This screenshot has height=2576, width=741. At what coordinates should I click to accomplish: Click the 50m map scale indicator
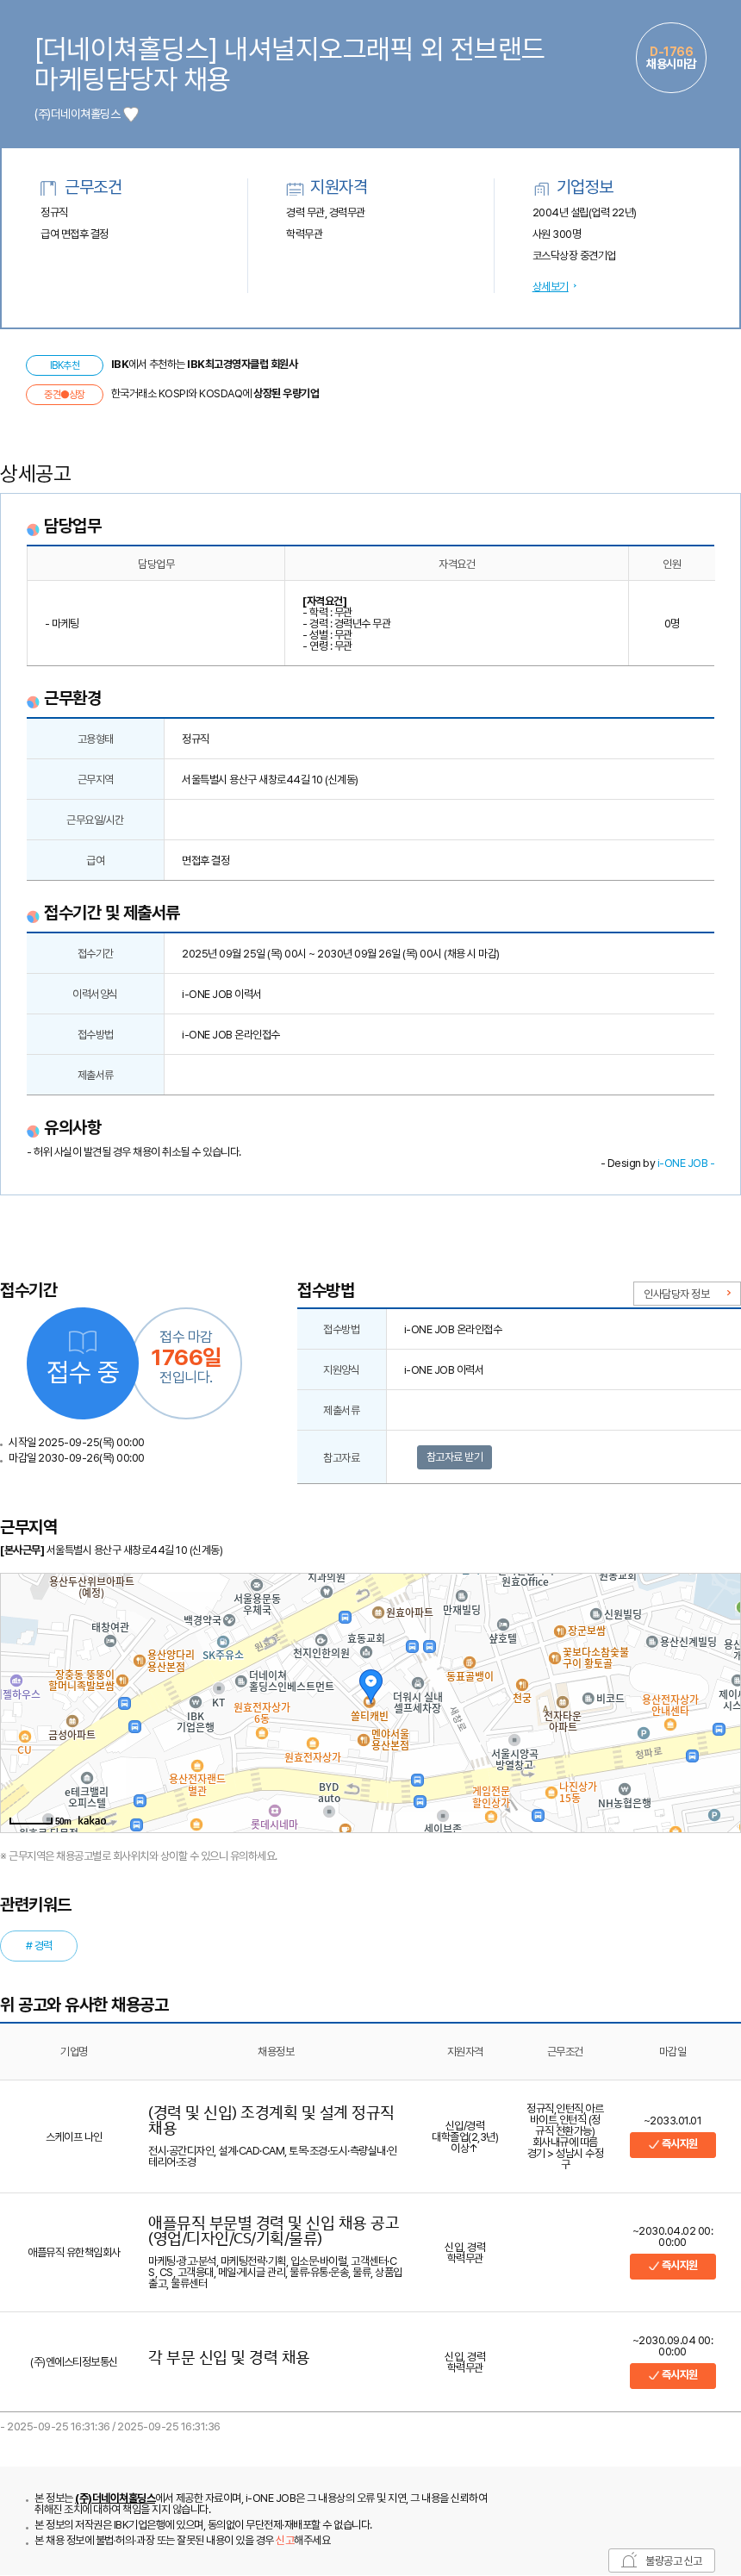pos(40,1820)
